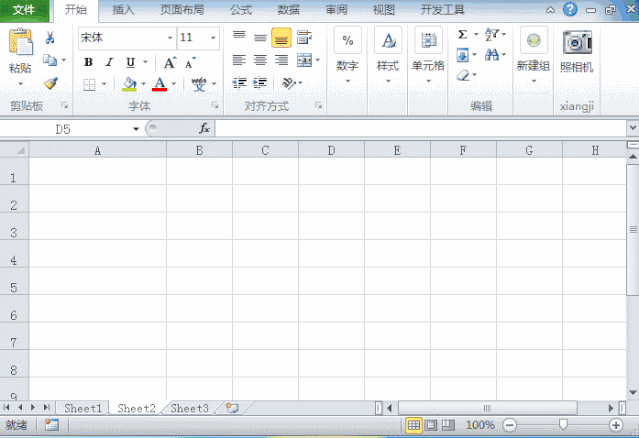
Task: Open font dialog launcher in 字体
Action: 214,106
